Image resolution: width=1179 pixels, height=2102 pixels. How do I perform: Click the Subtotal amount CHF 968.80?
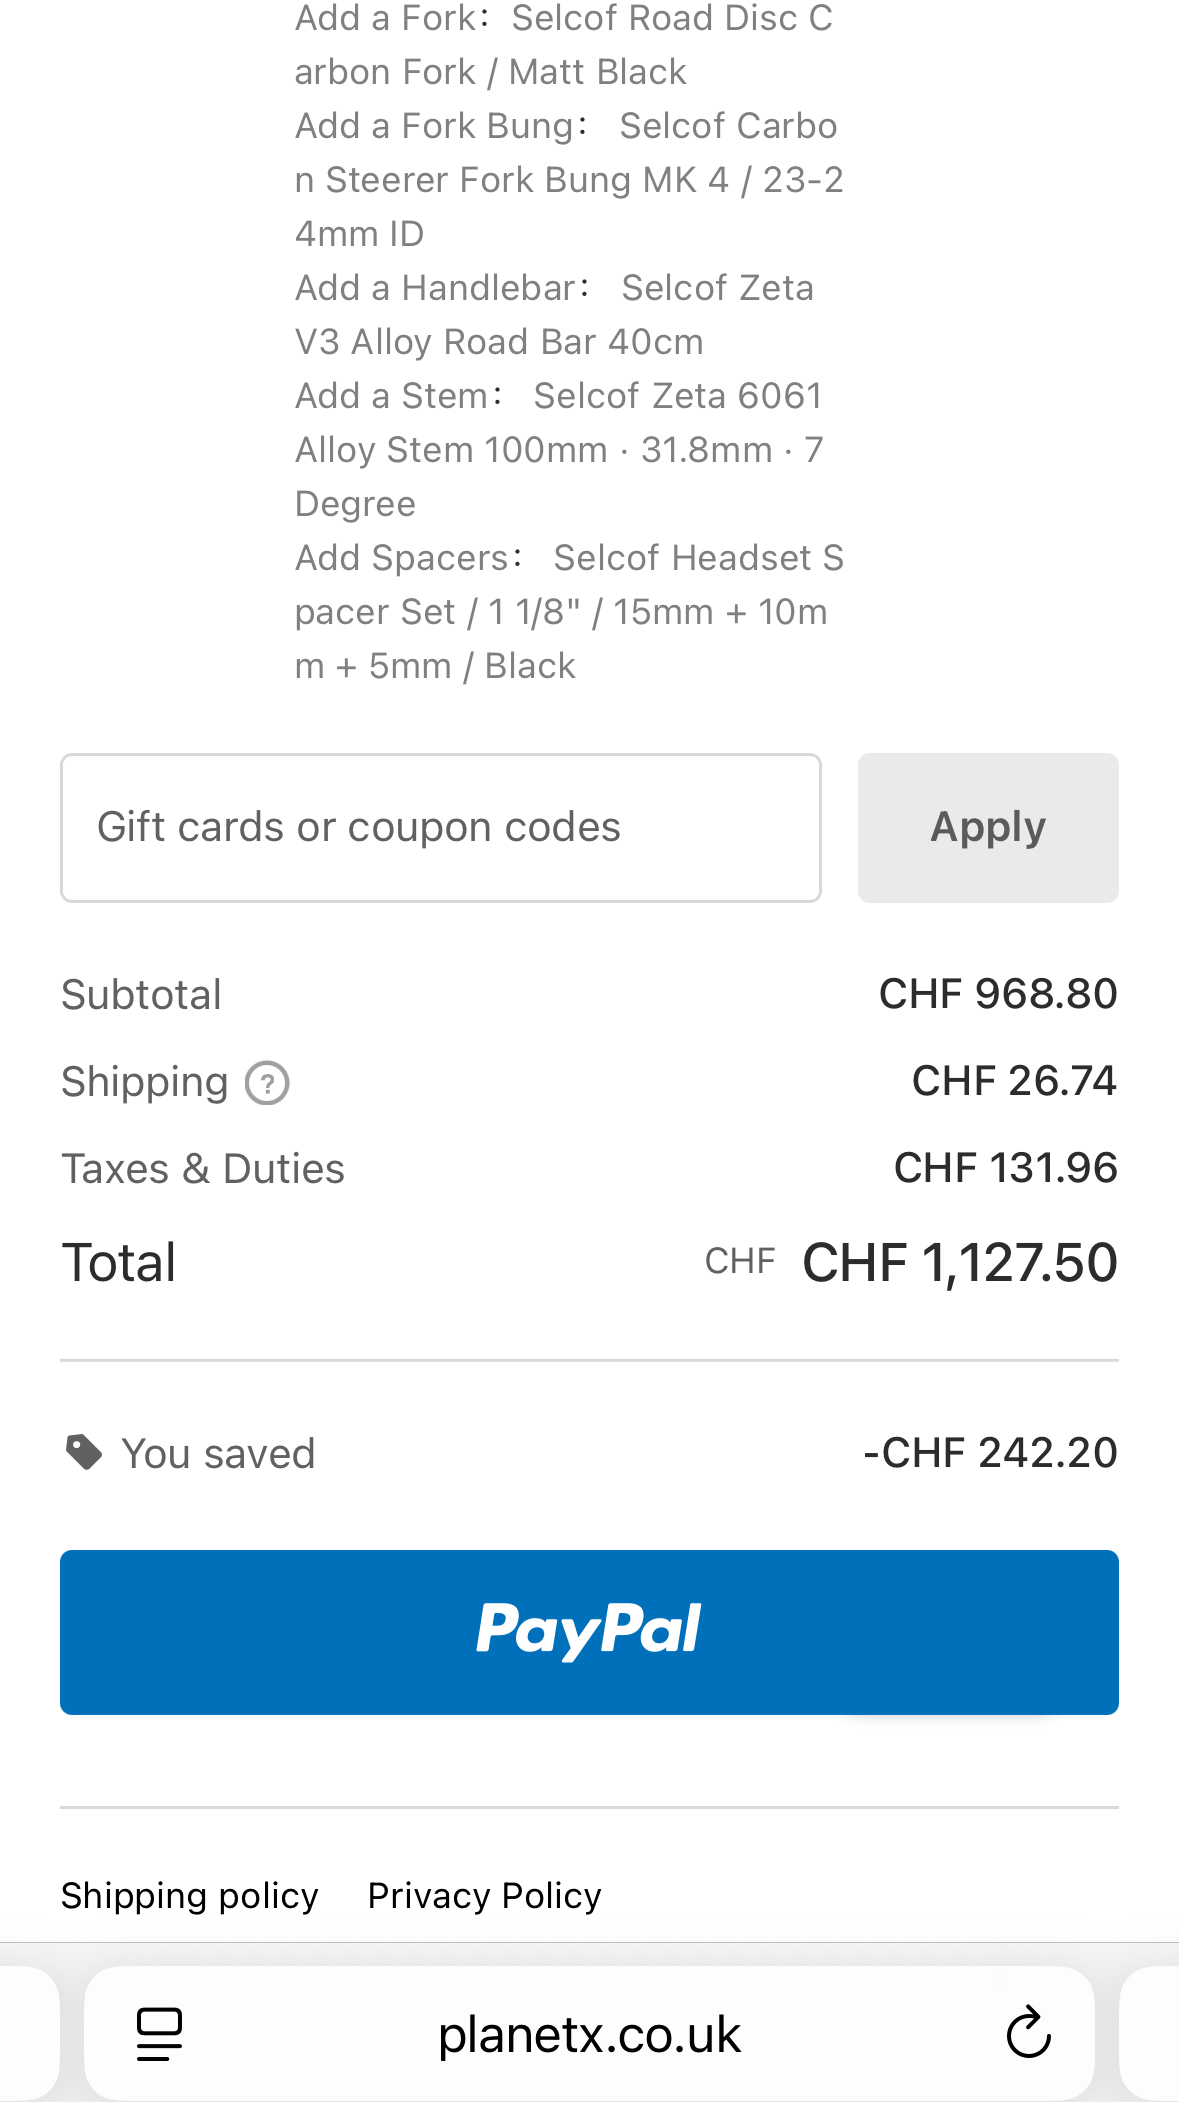coord(997,994)
